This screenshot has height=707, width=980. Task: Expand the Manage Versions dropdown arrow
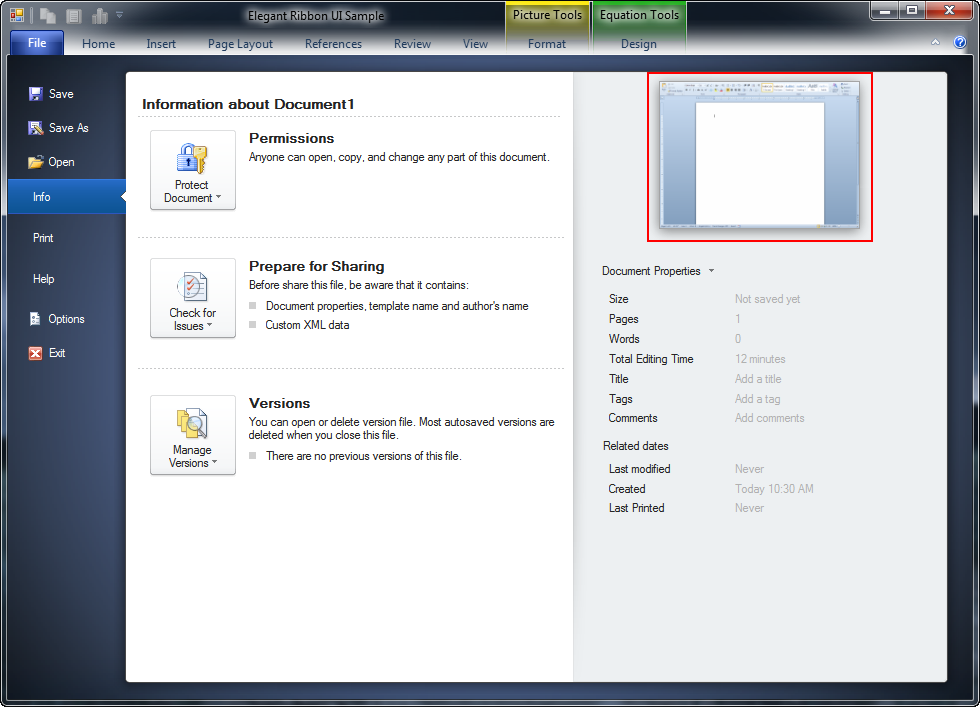point(214,462)
